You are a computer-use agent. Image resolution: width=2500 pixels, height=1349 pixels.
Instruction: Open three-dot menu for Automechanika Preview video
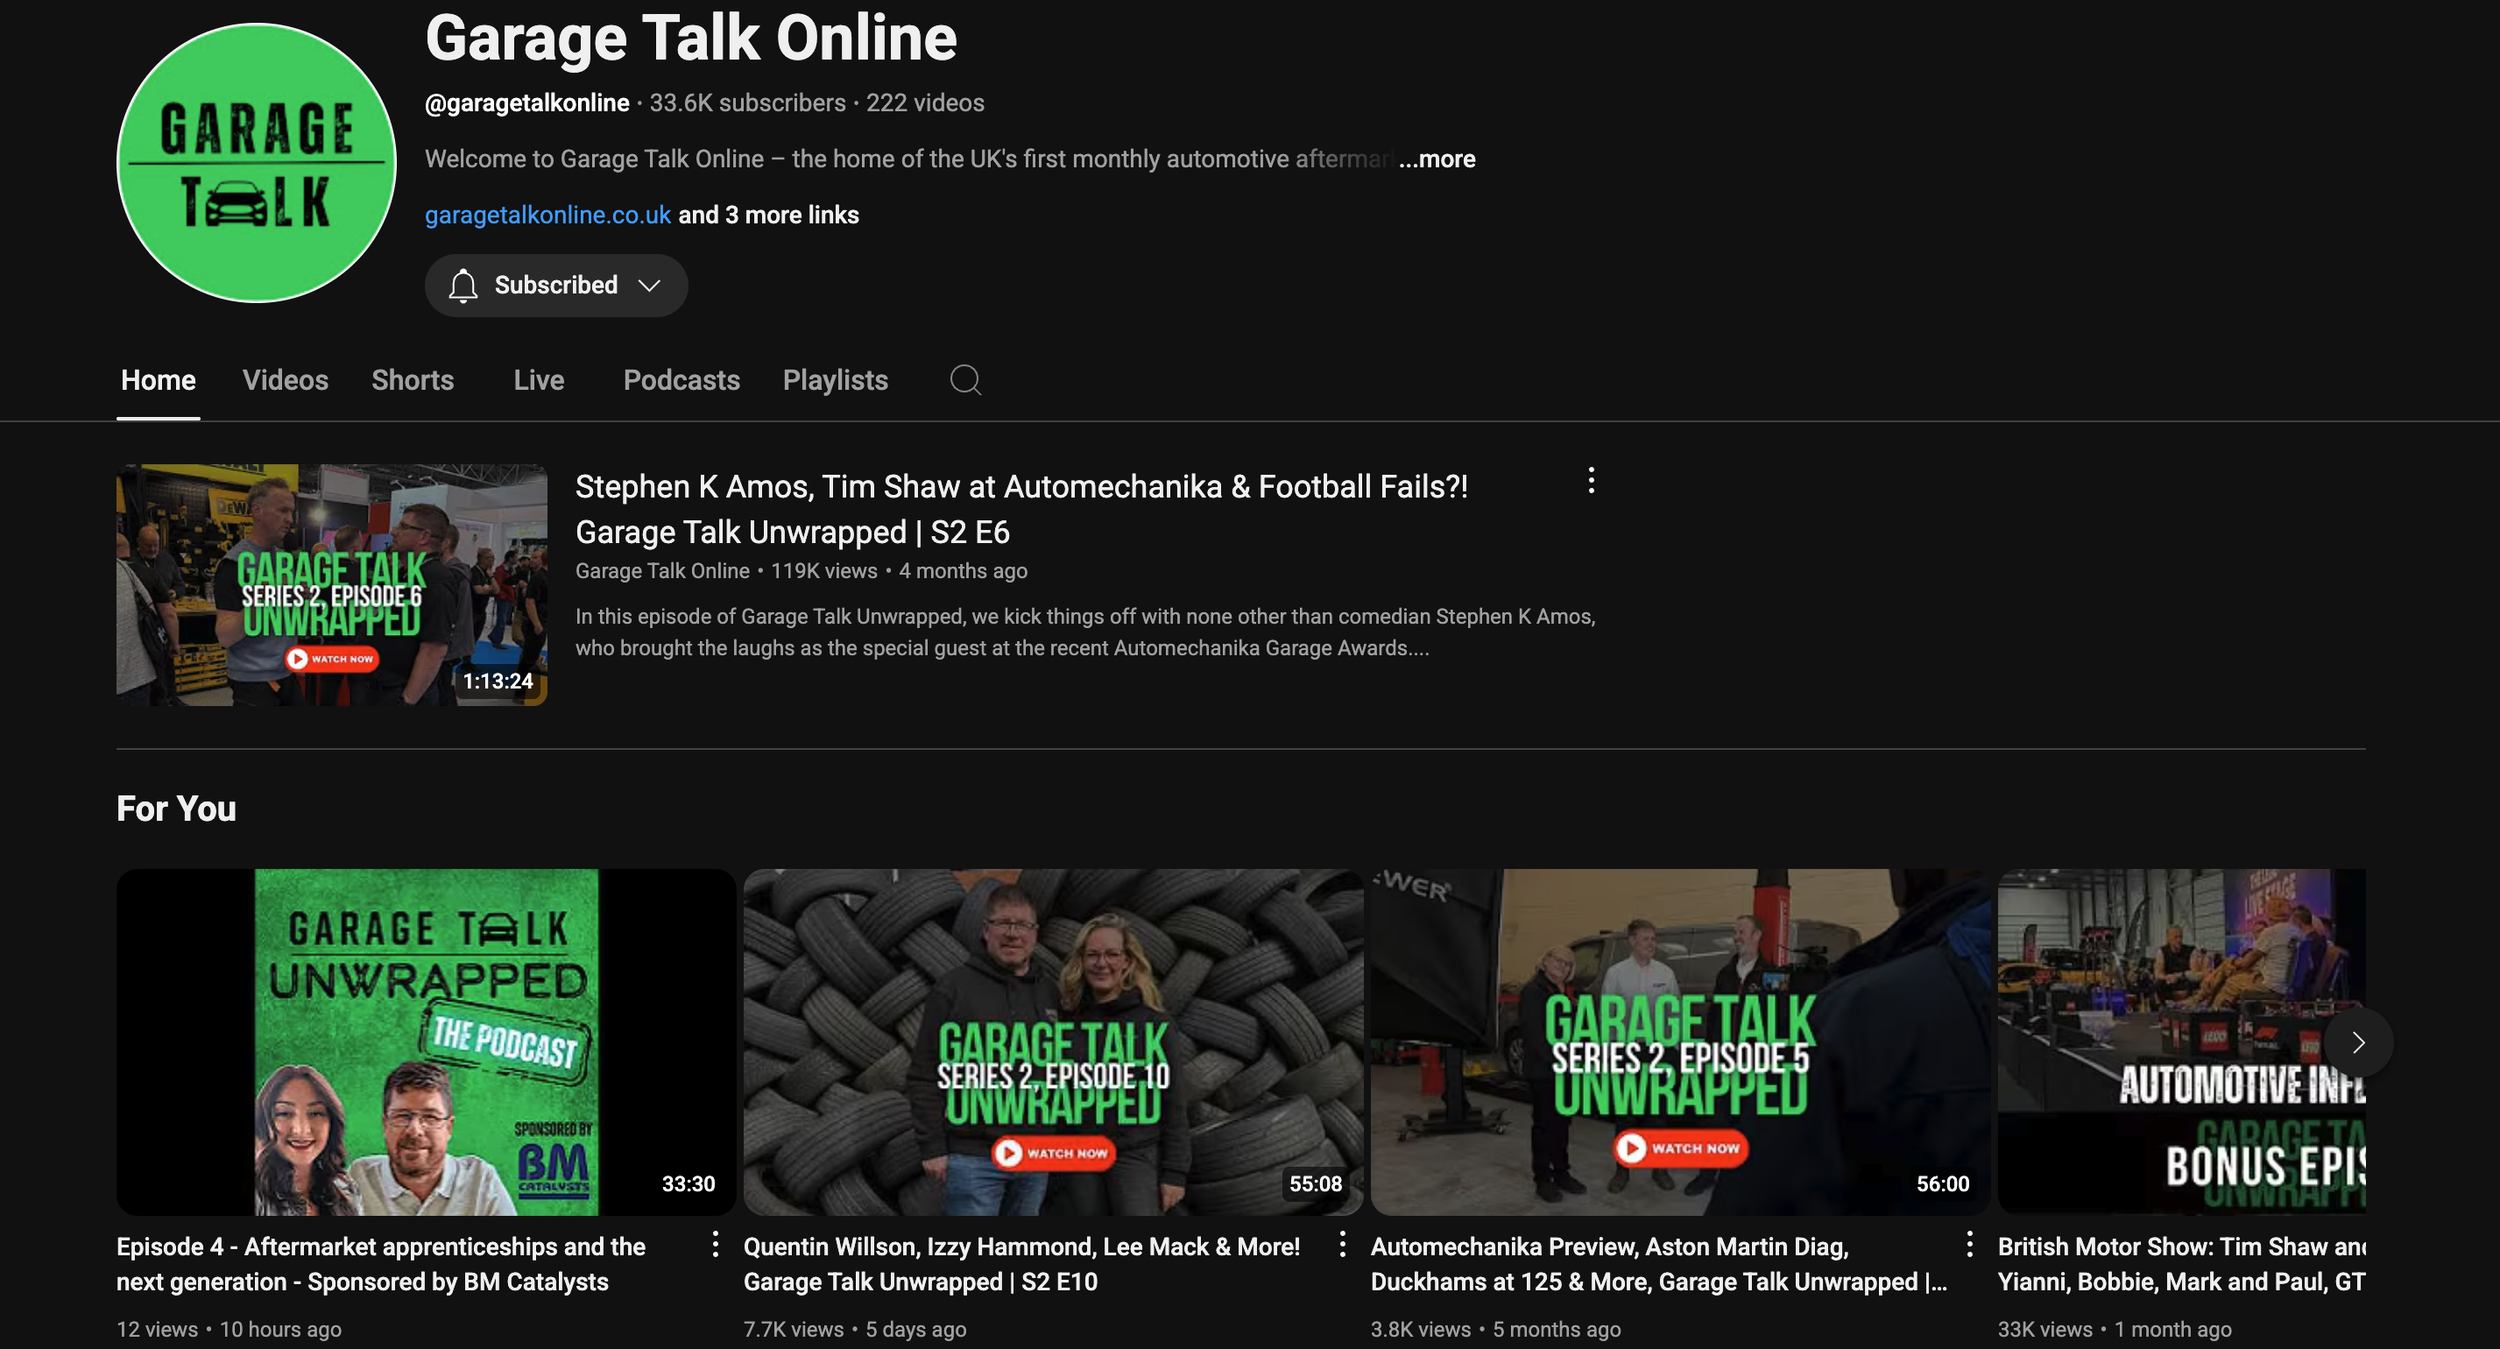(1969, 1244)
